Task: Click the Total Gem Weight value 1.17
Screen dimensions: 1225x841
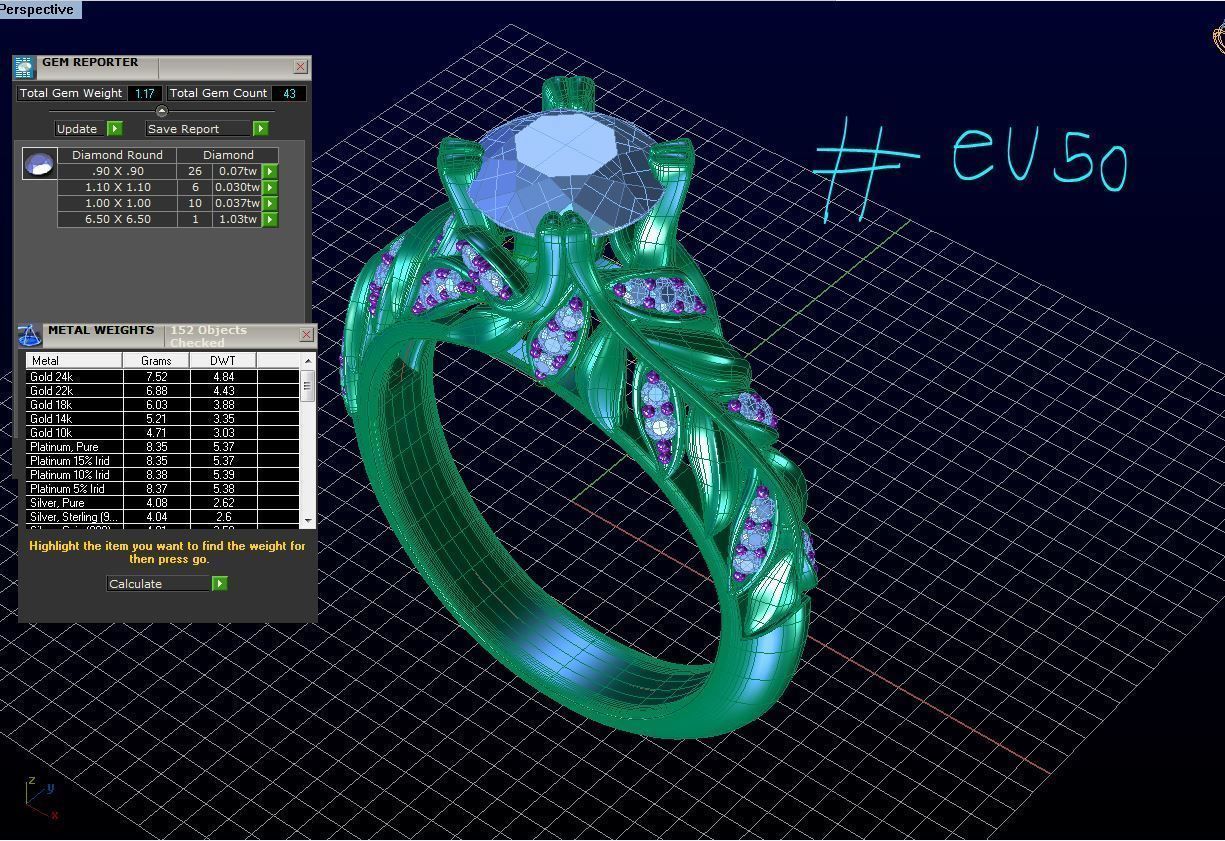Action: pyautogui.click(x=145, y=93)
